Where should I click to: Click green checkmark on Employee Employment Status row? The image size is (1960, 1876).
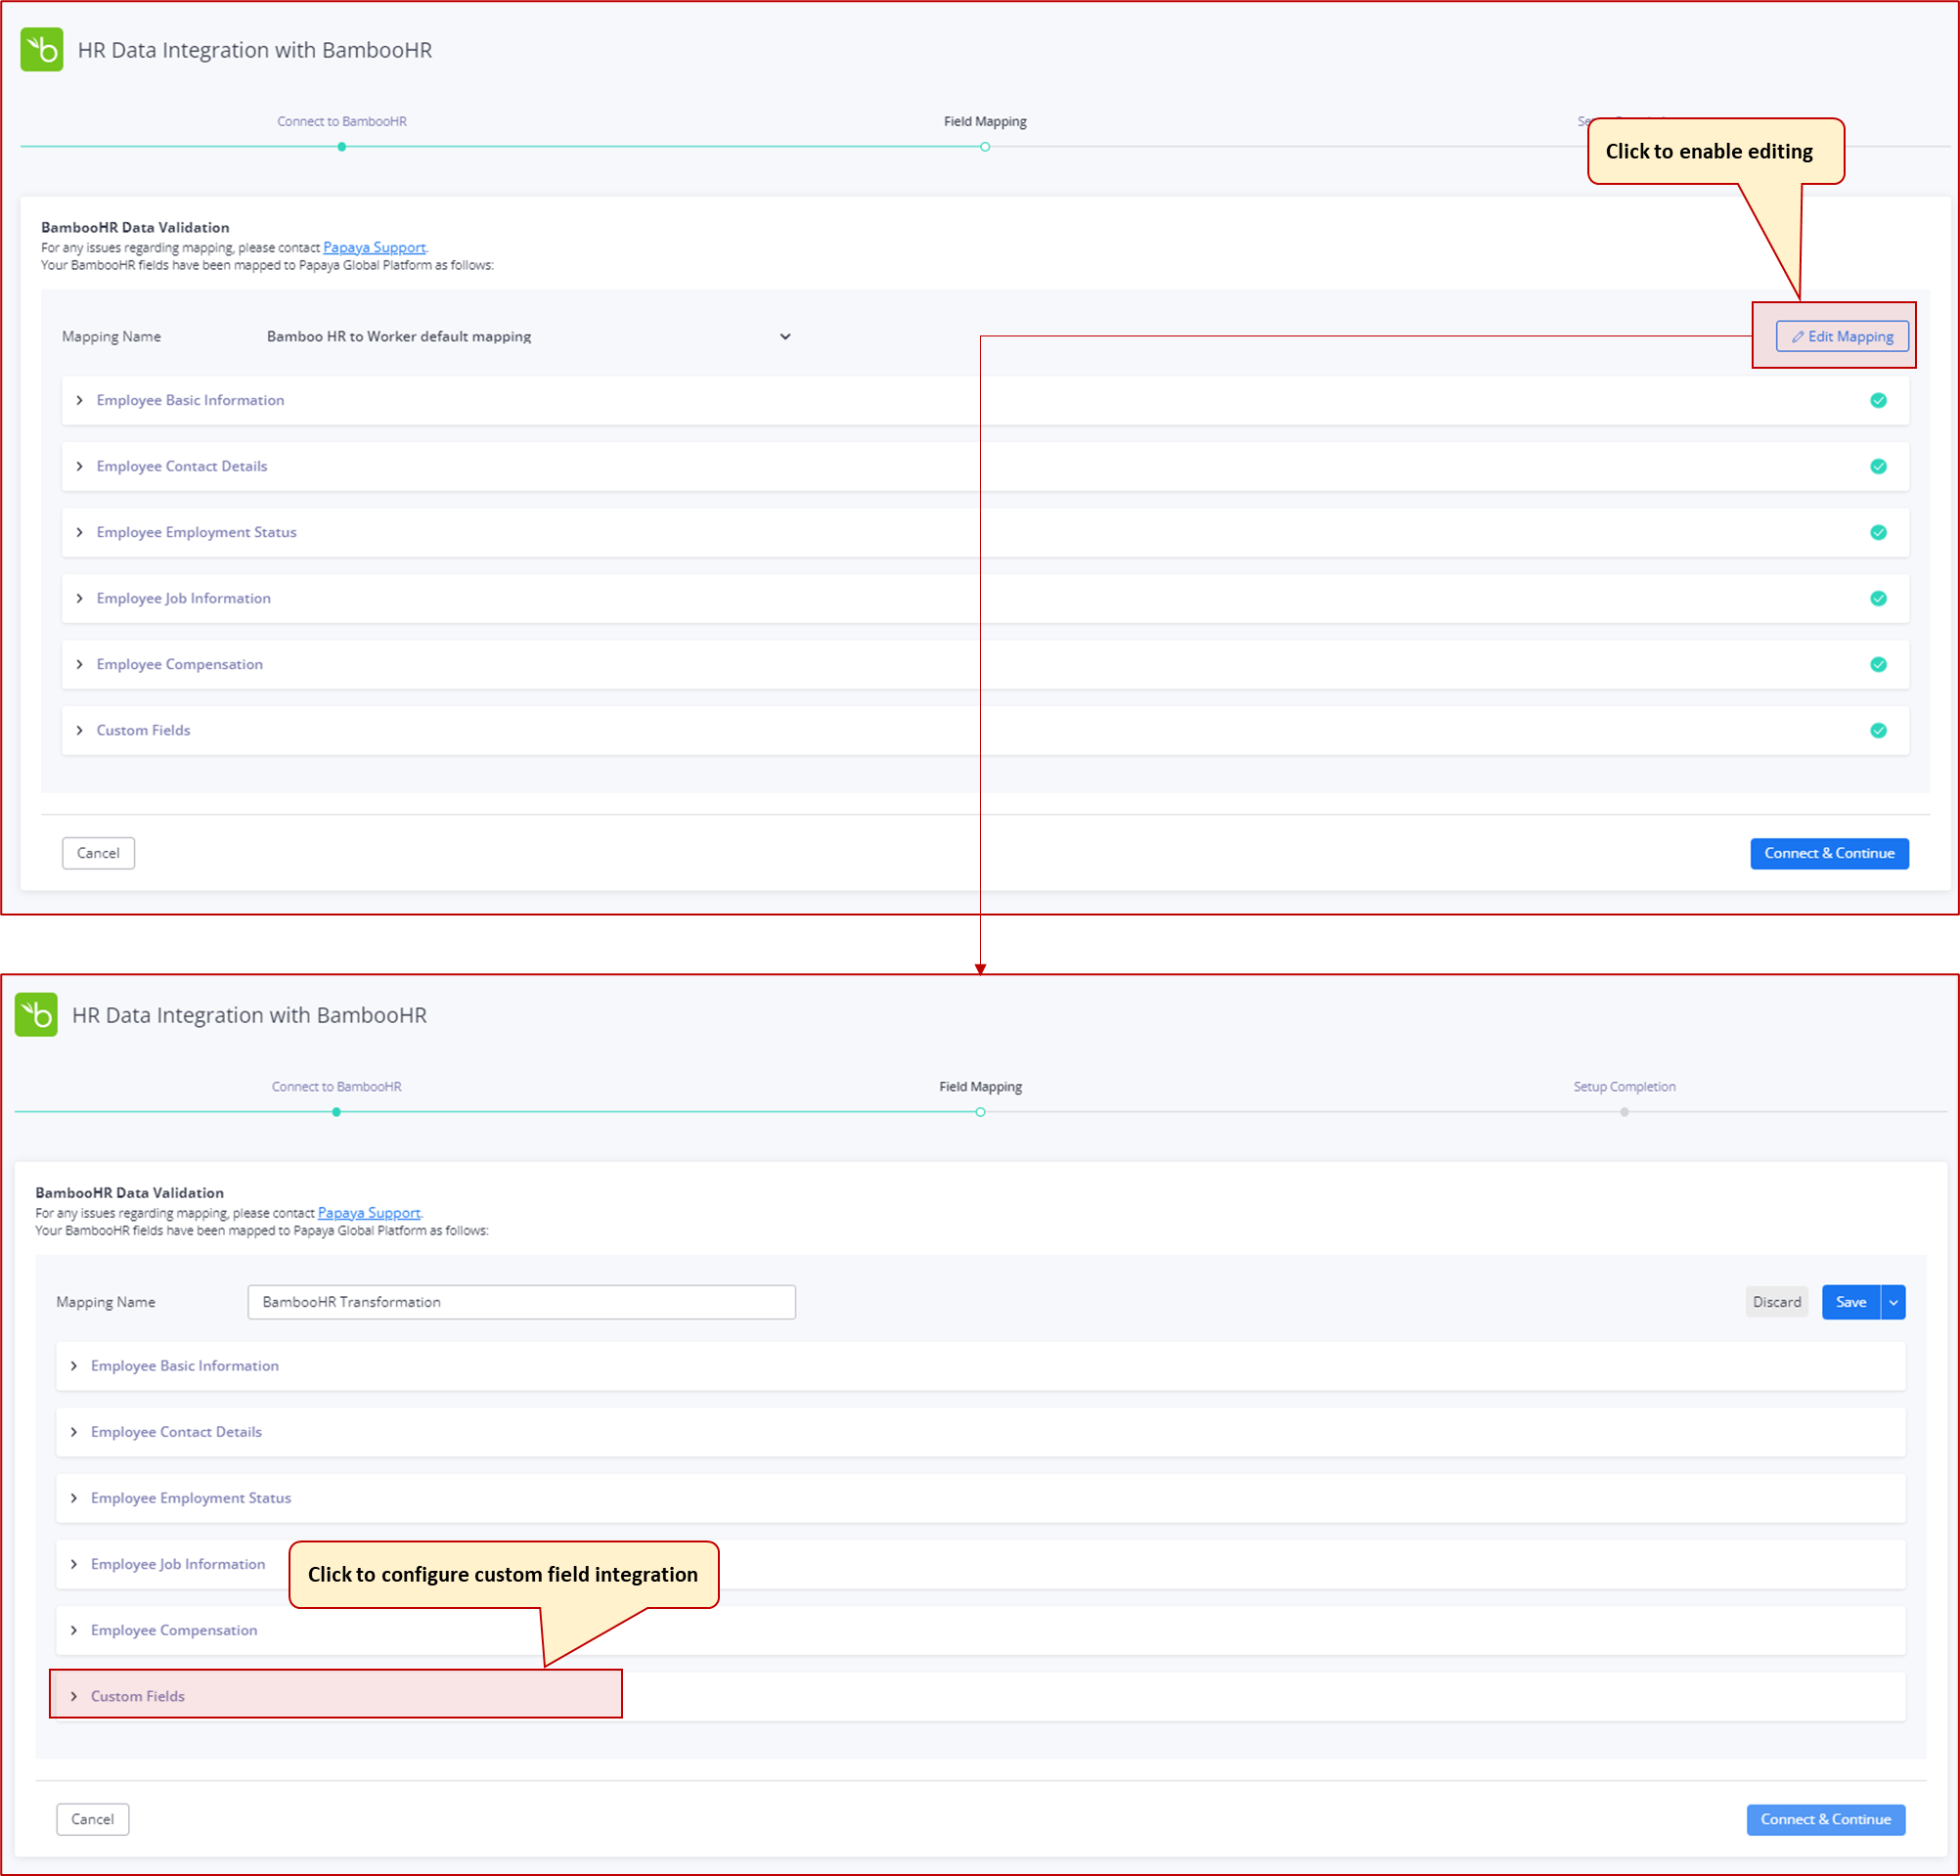click(x=1878, y=532)
